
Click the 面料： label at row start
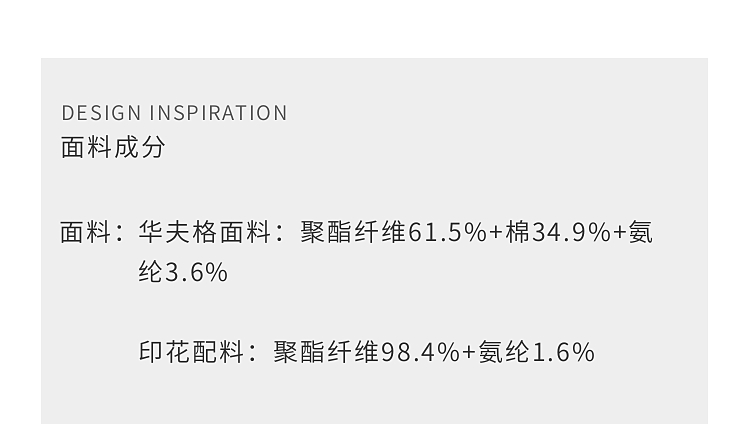pyautogui.click(x=93, y=233)
